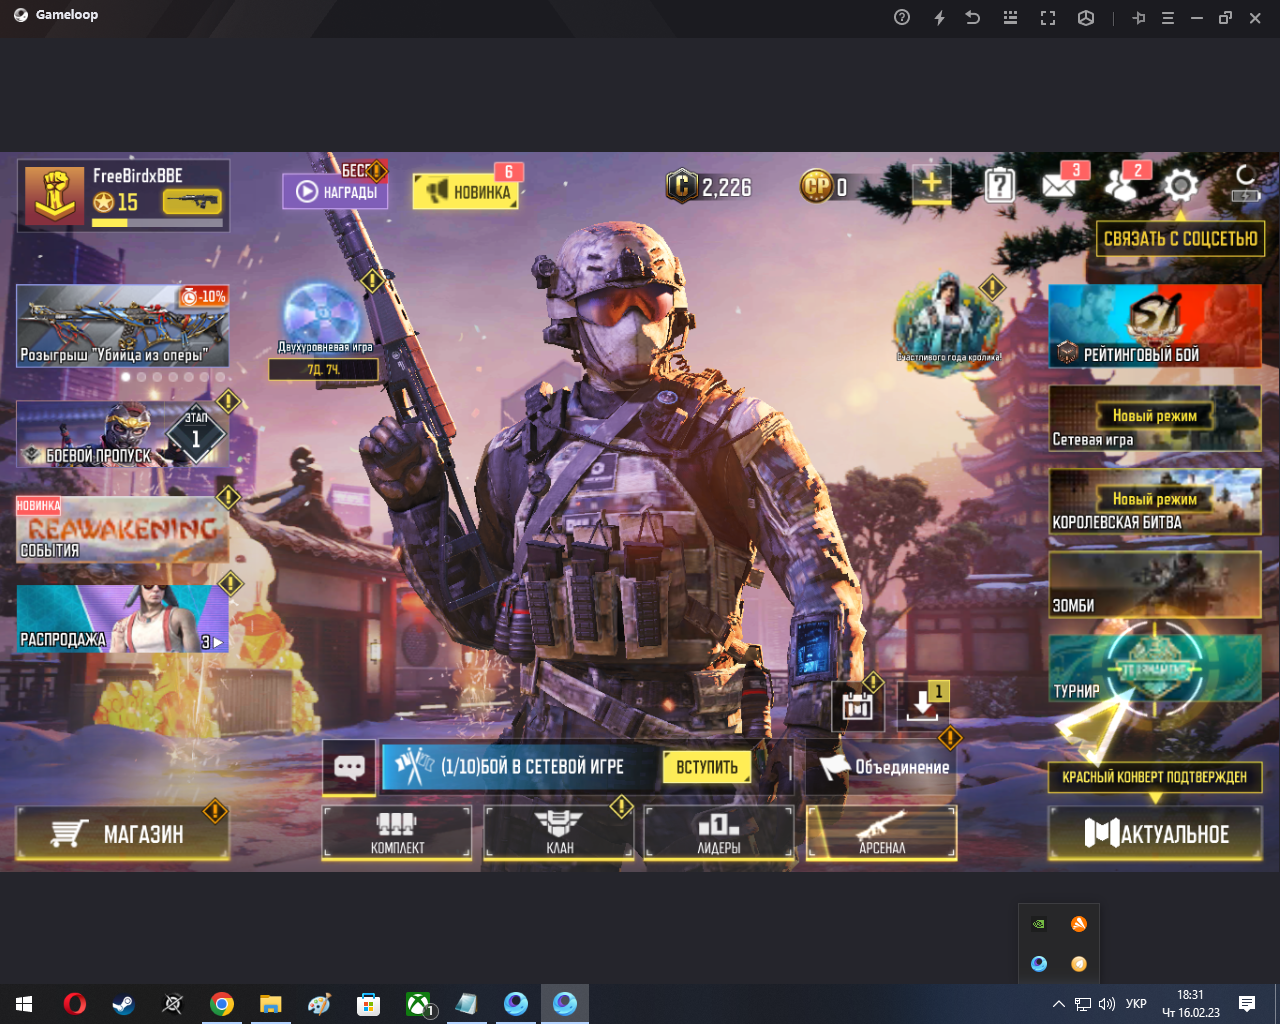This screenshot has width=1280, height=1024.
Task: Open the friends list icon
Action: pyautogui.click(x=1121, y=185)
